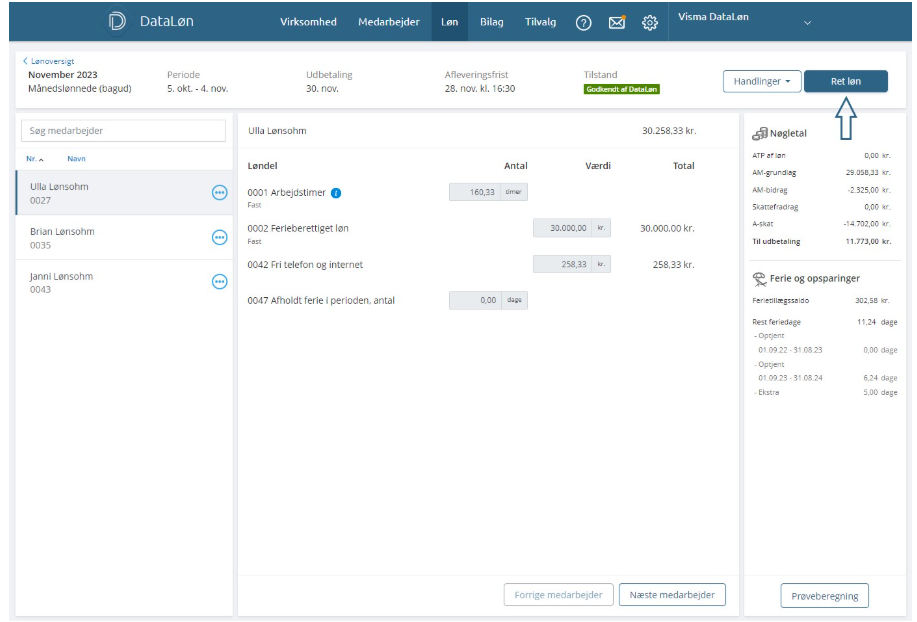
Task: Click the Søg medarbejder search field
Action: [124, 131]
